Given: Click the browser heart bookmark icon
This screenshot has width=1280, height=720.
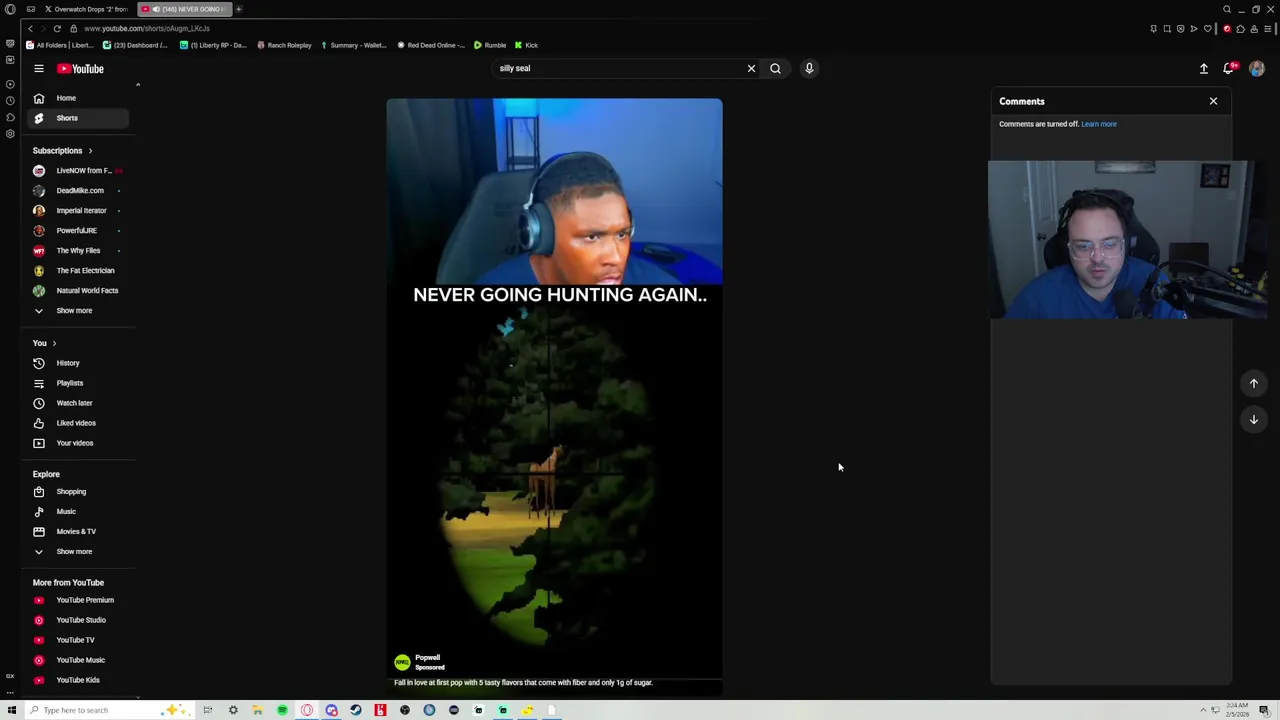Looking at the screenshot, I should (x=1208, y=29).
